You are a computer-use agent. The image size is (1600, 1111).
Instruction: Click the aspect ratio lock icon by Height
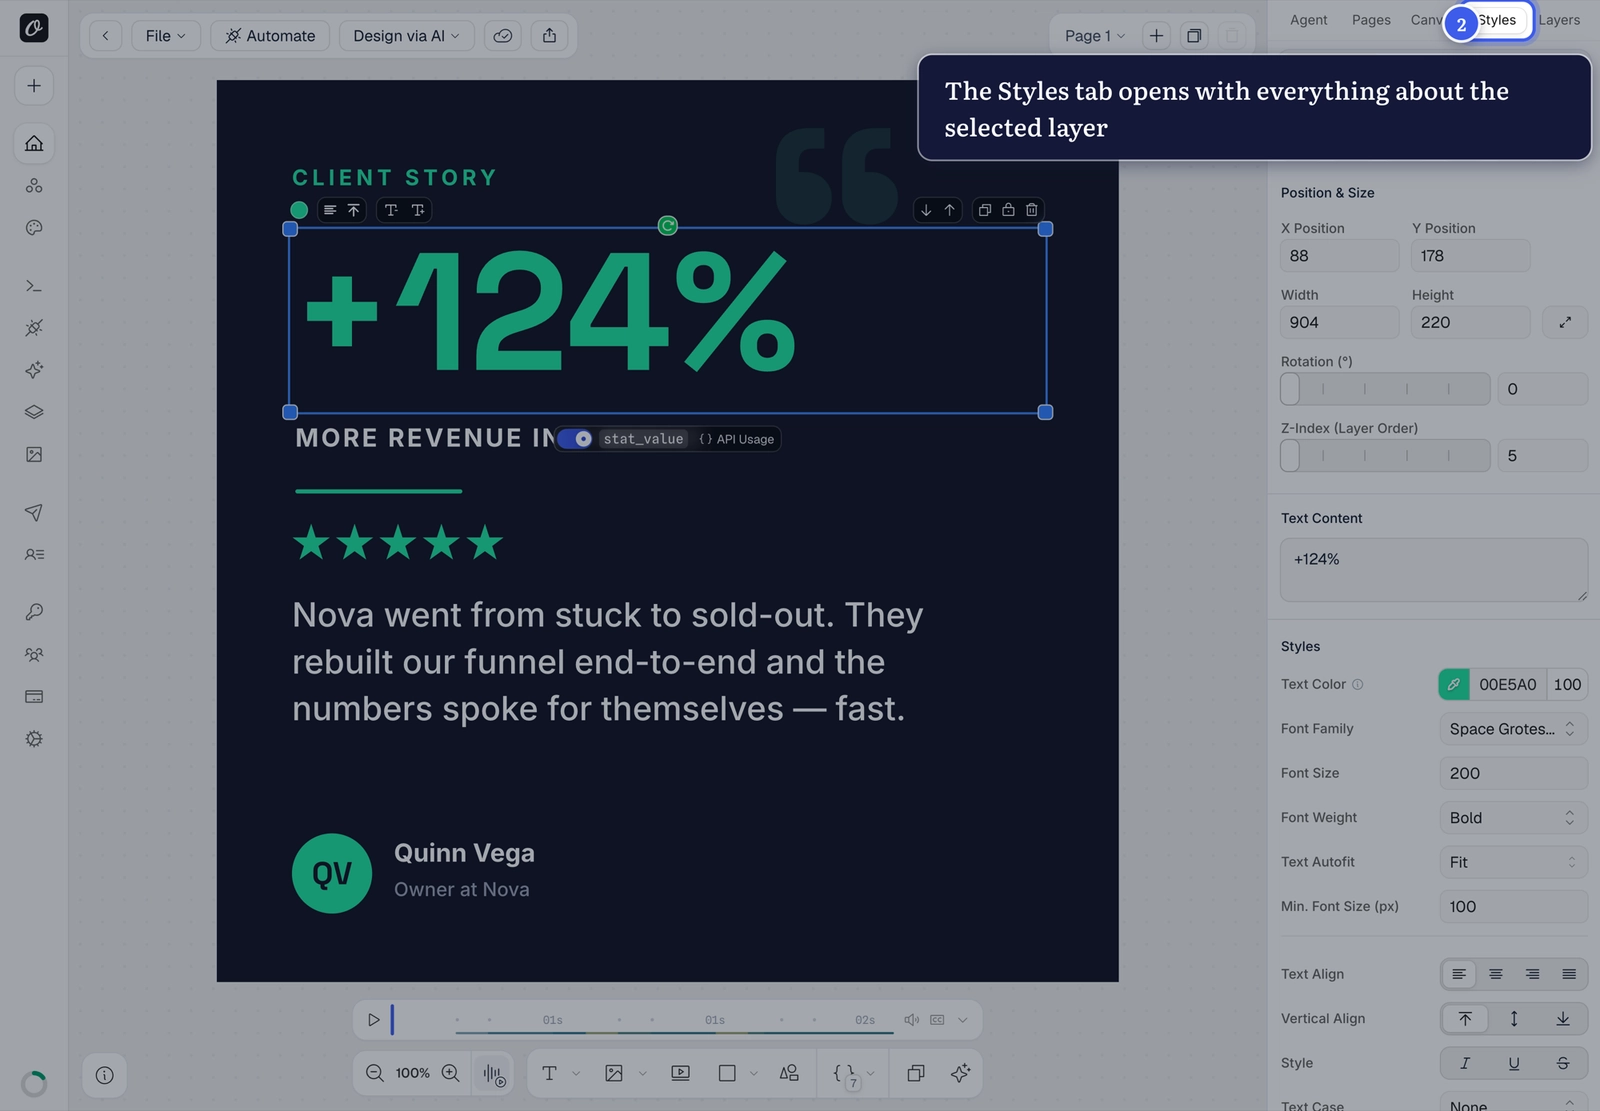tap(1565, 322)
